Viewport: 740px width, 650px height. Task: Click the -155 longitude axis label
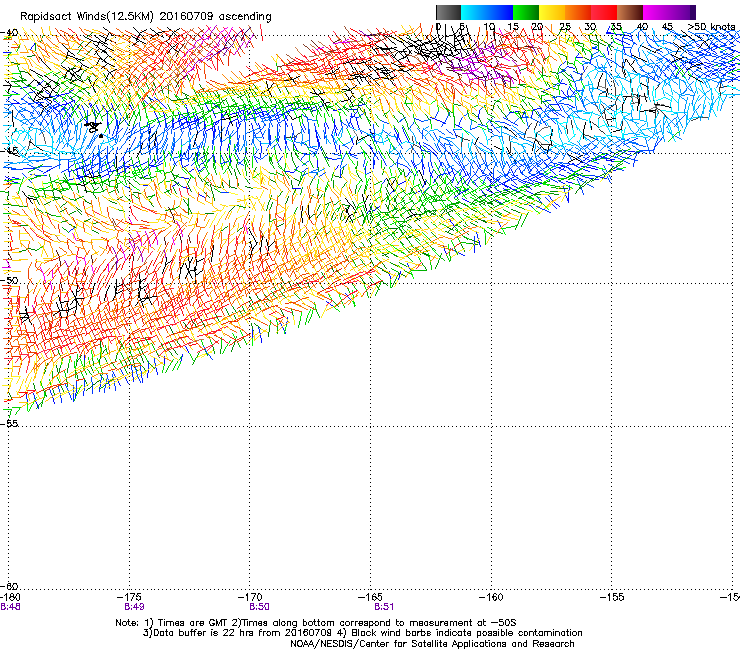[612, 598]
